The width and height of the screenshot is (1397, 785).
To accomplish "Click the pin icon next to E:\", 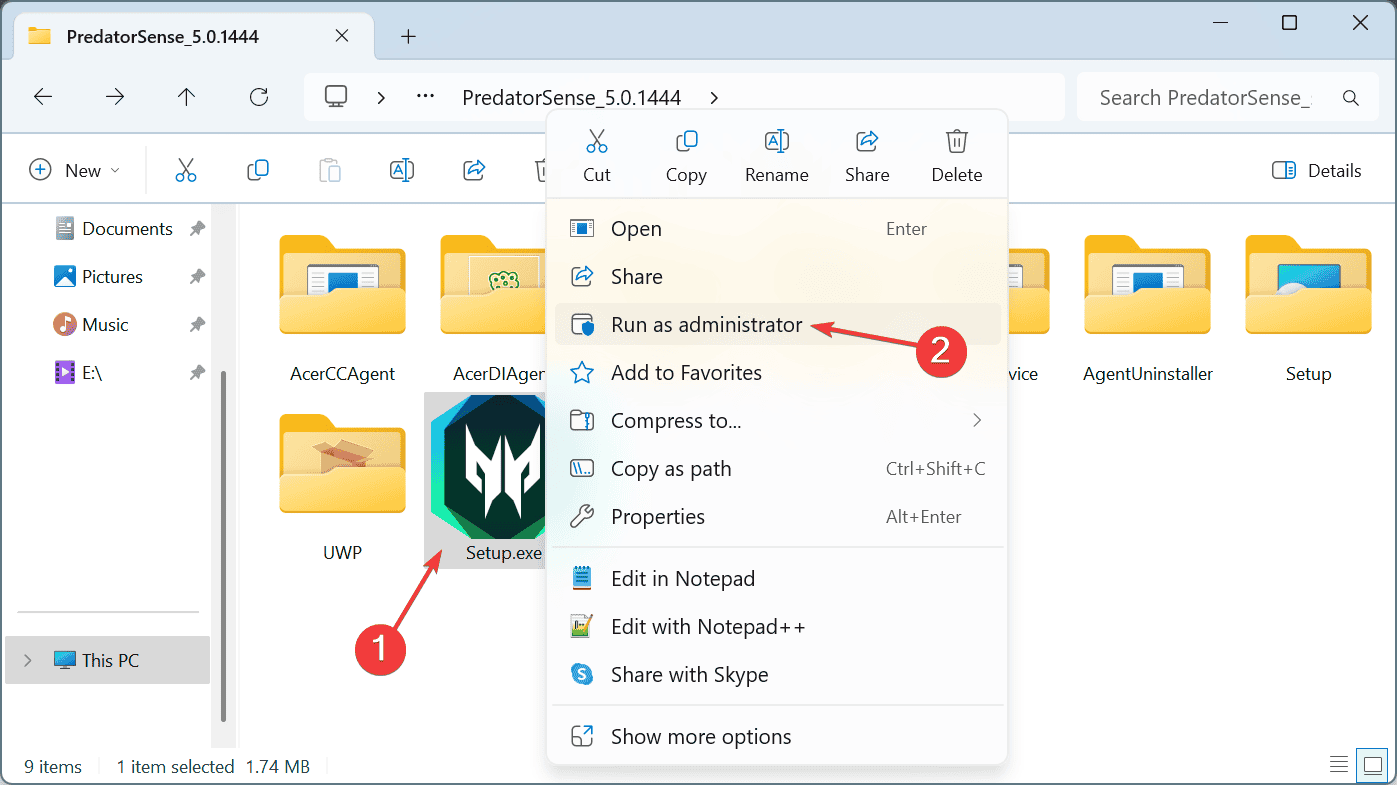I will [197, 373].
